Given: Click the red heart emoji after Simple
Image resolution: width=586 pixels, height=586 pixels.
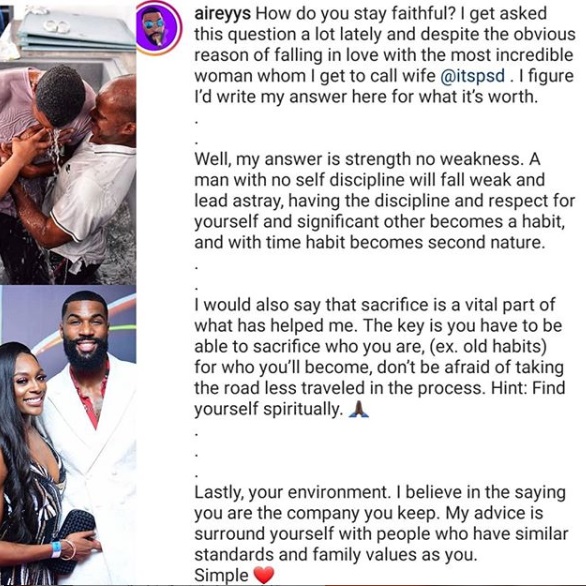Looking at the screenshot, I should [x=264, y=575].
